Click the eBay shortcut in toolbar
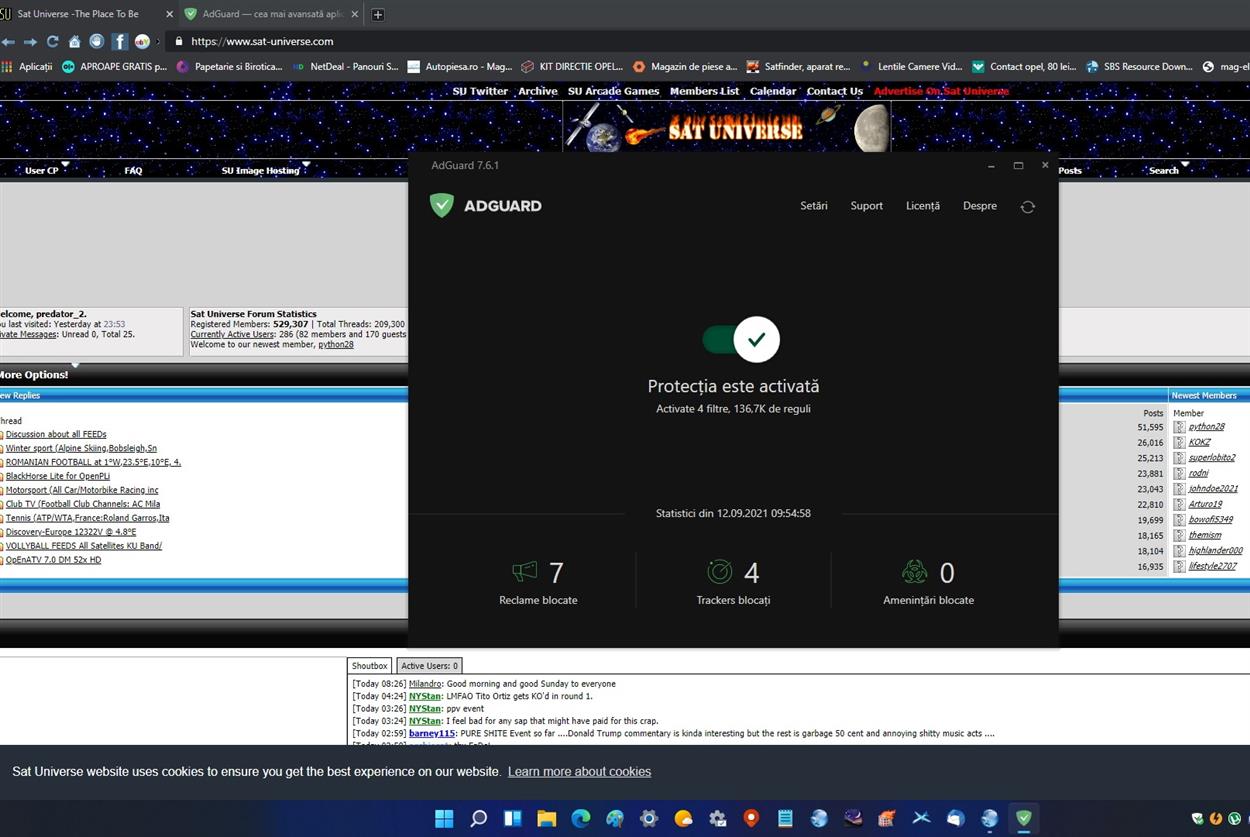The width and height of the screenshot is (1250, 837). tap(142, 42)
